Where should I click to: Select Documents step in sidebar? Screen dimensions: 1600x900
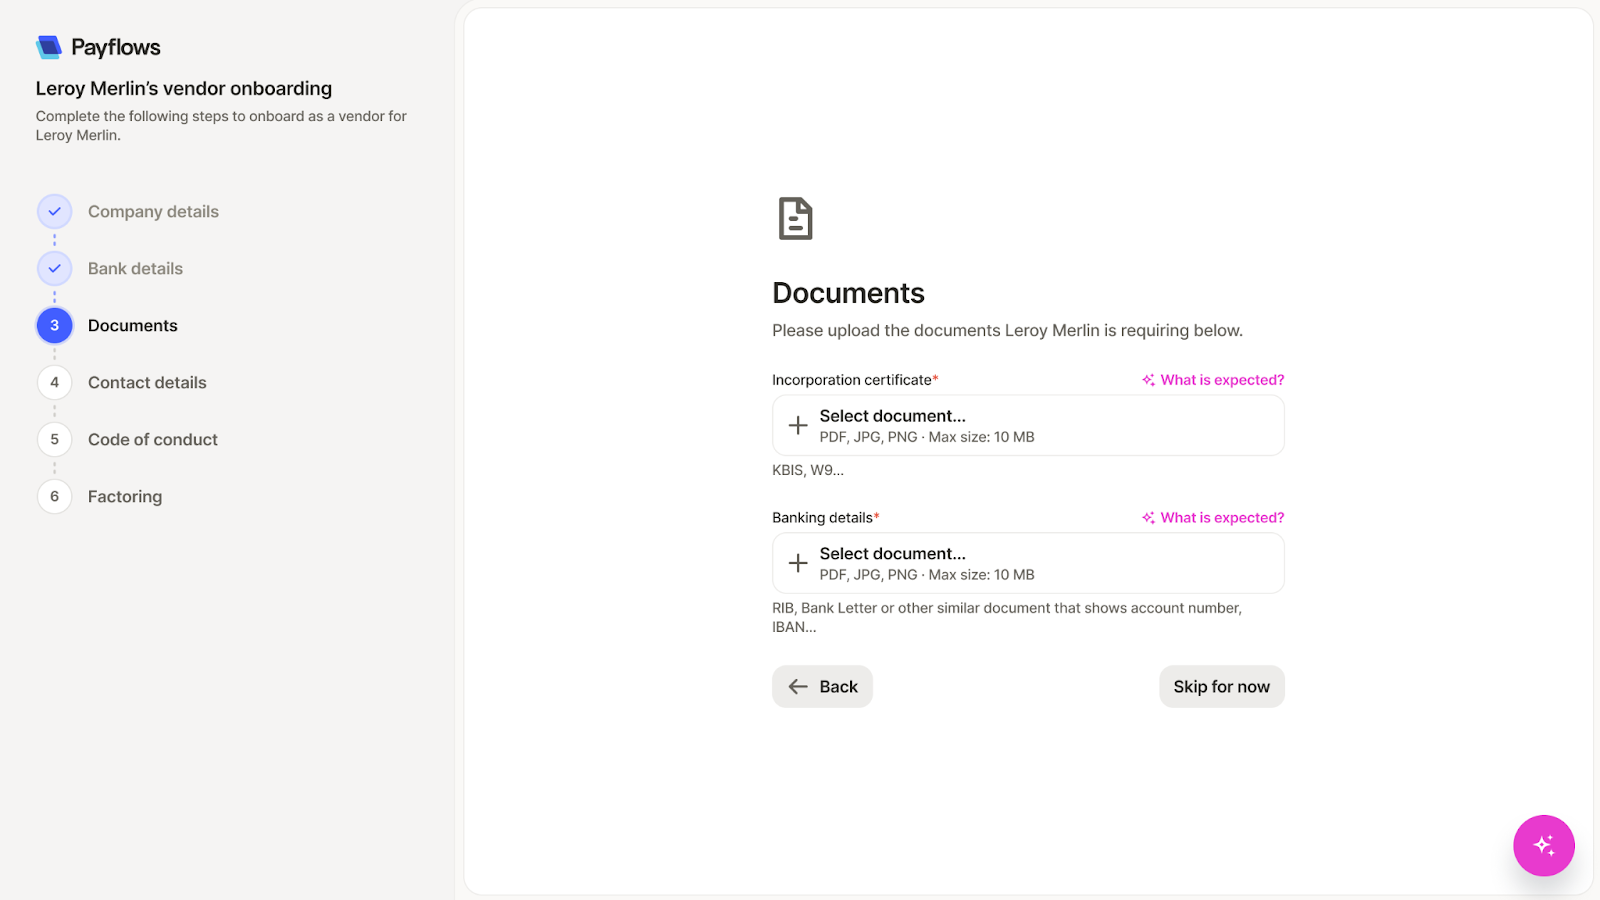(133, 325)
